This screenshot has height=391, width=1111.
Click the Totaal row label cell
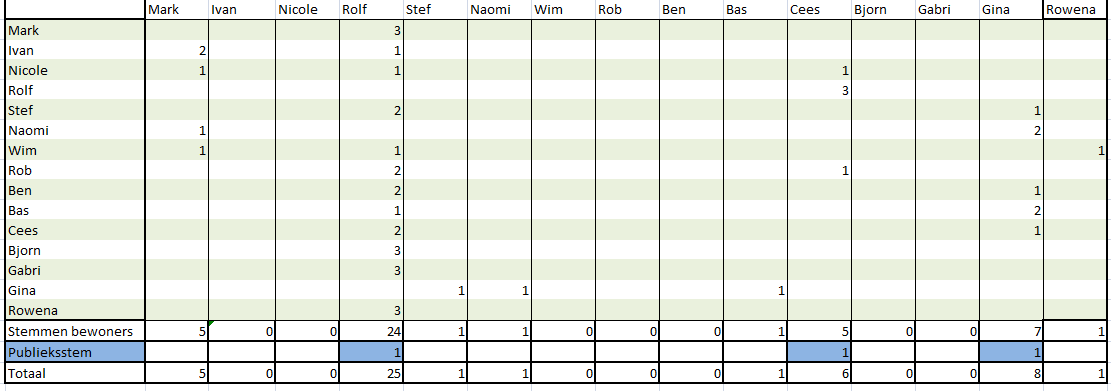[74, 373]
